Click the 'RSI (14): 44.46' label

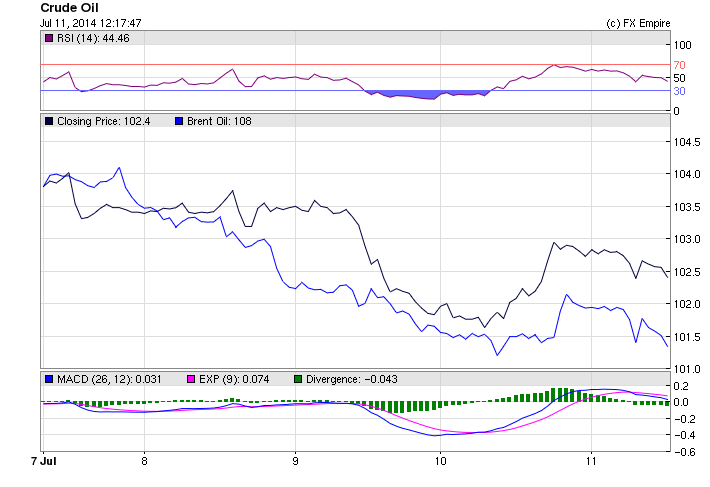[x=93, y=38]
